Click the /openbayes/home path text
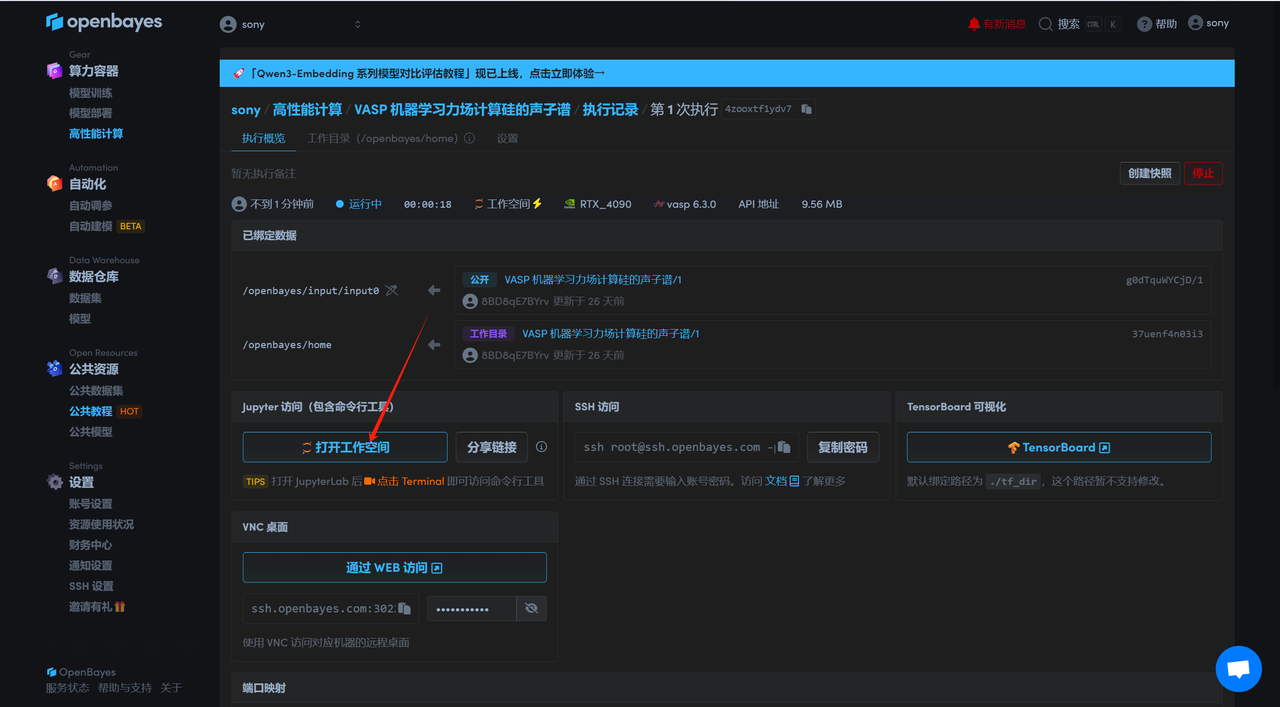 pos(287,345)
